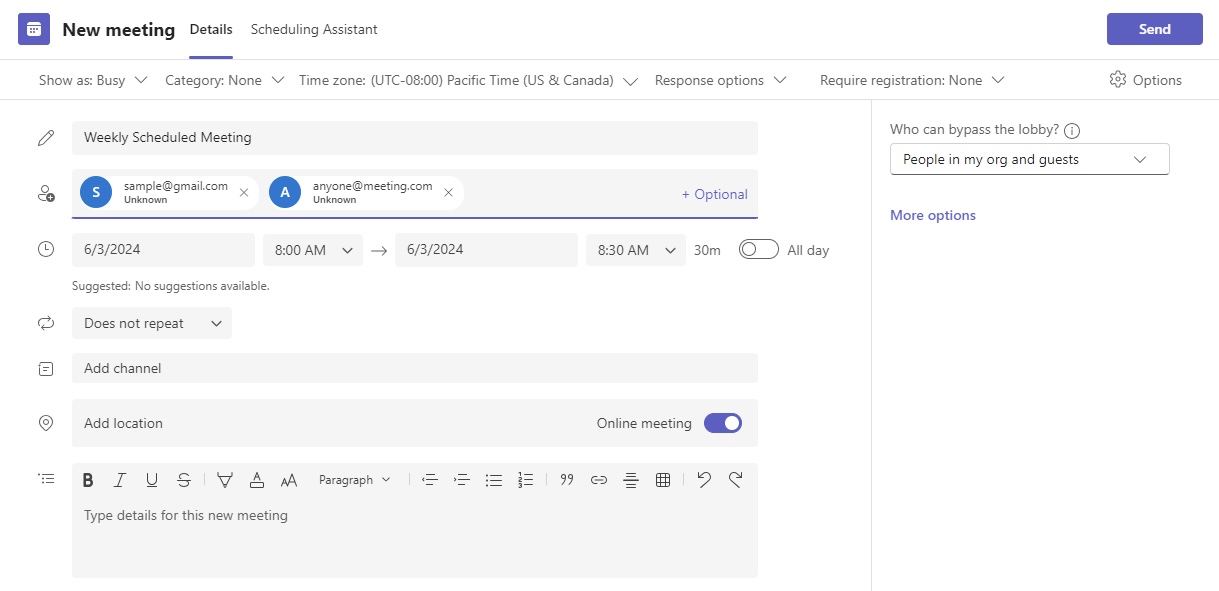Apply underline formatting

[152, 480]
